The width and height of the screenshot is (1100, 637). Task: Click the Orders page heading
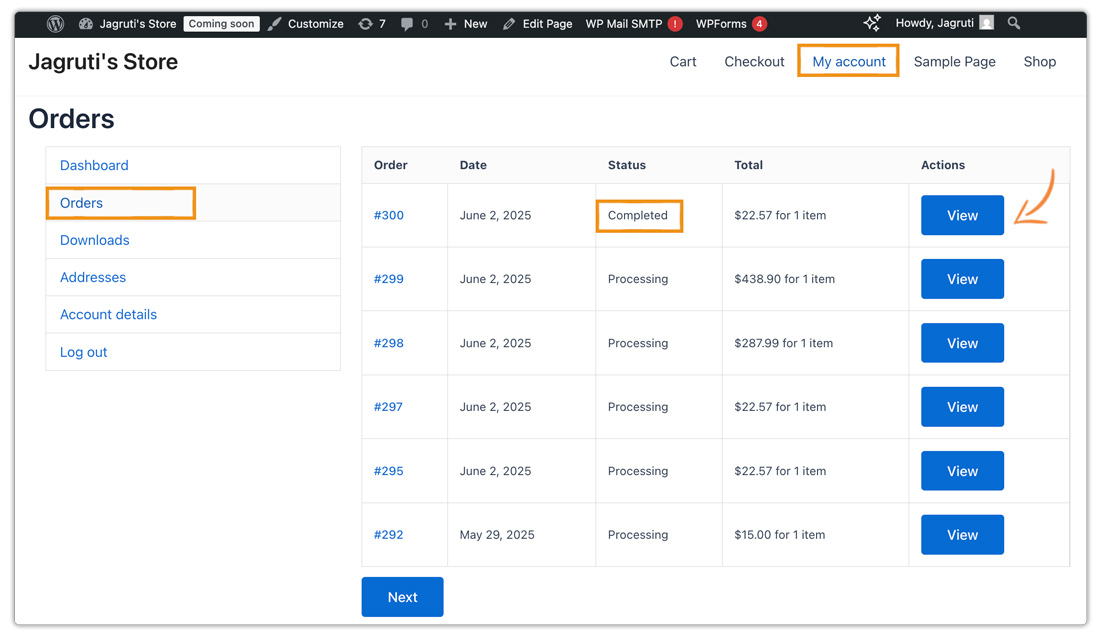[72, 119]
